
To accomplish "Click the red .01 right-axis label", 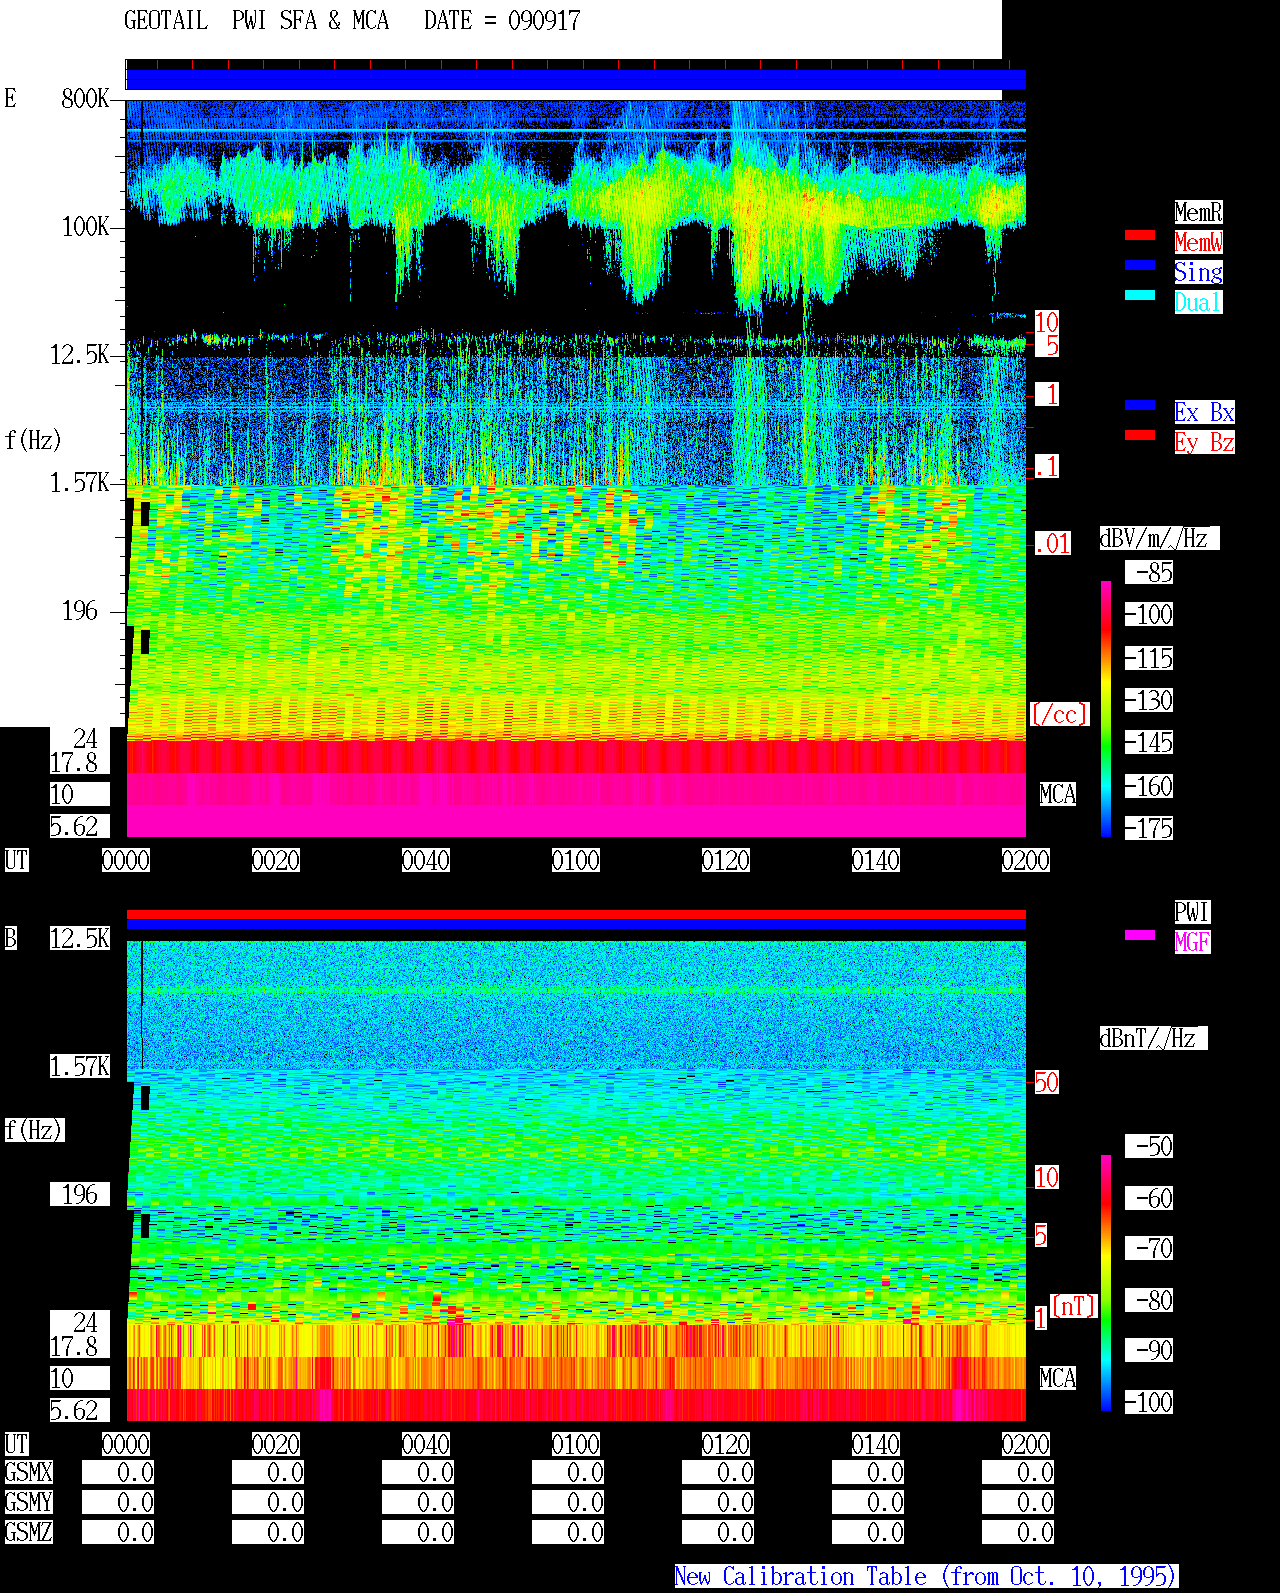I will pyautogui.click(x=1053, y=544).
